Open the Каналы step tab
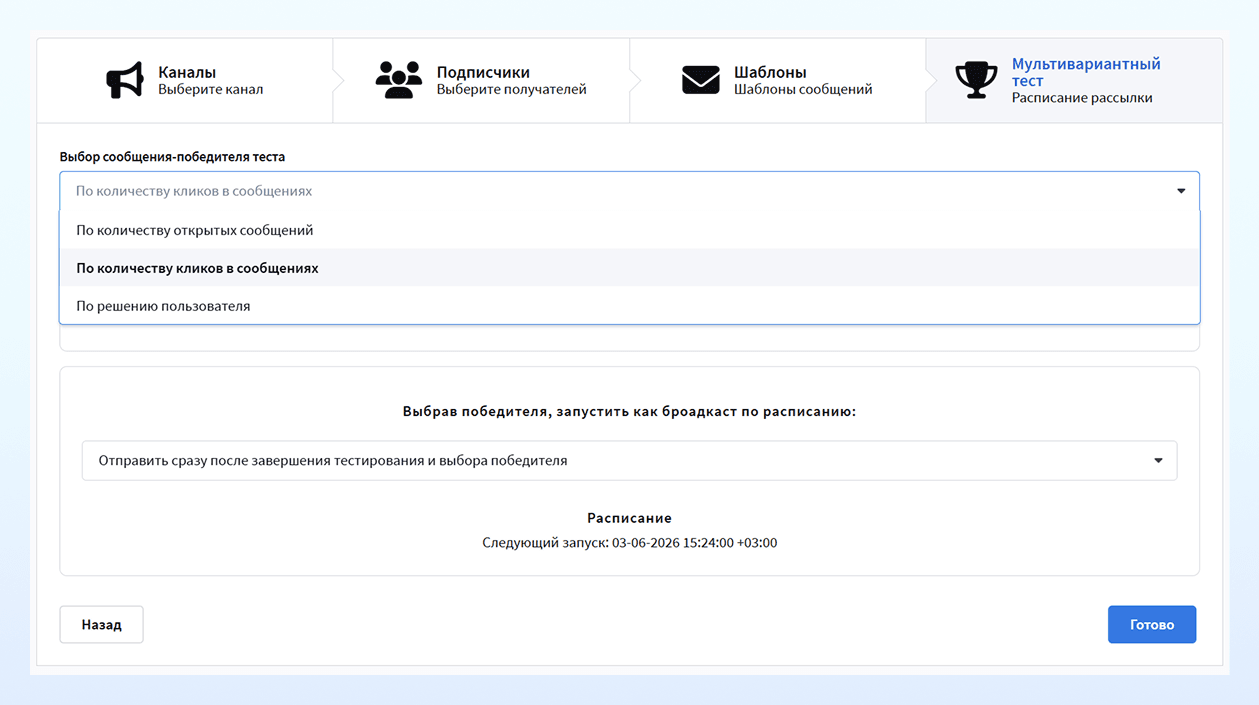This screenshot has width=1259, height=705. click(185, 81)
